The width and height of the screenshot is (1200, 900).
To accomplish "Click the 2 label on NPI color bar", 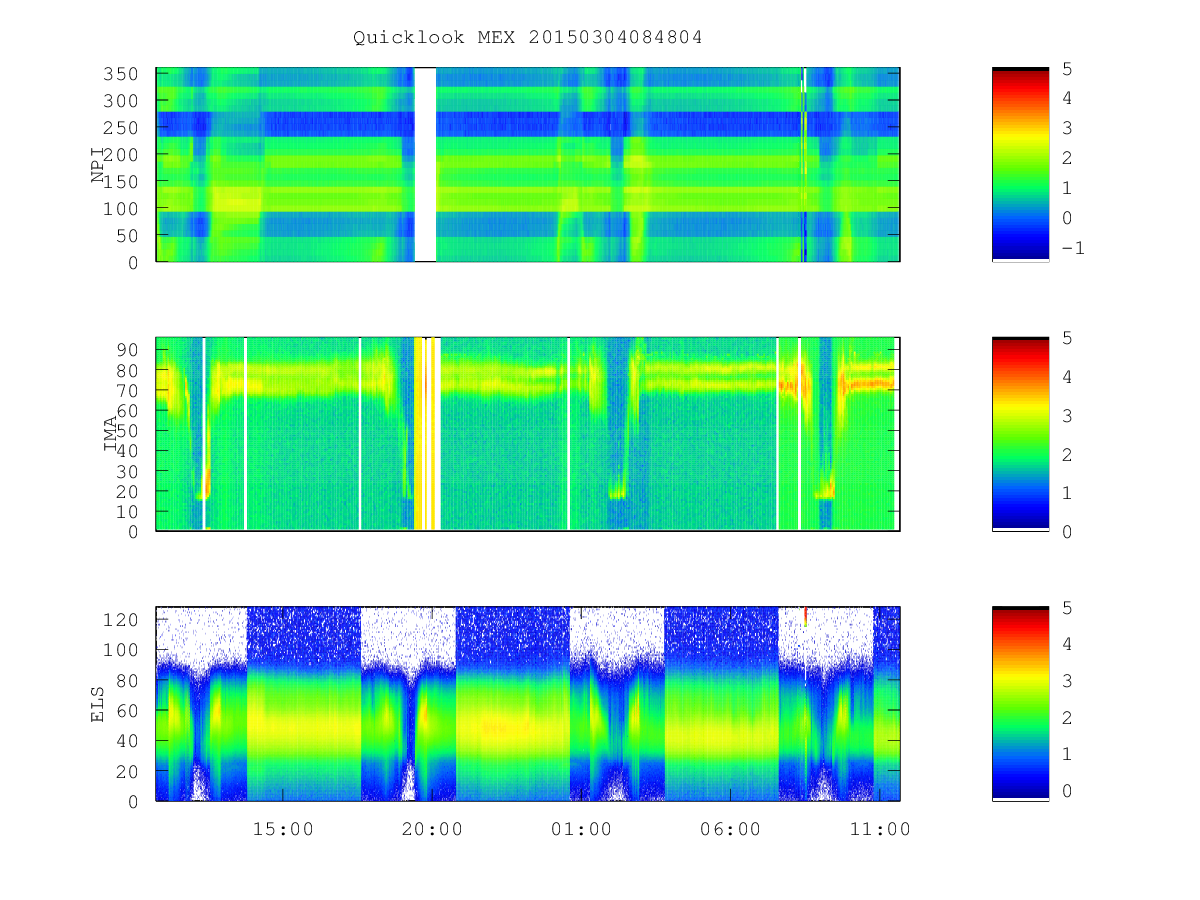I will click(1067, 158).
